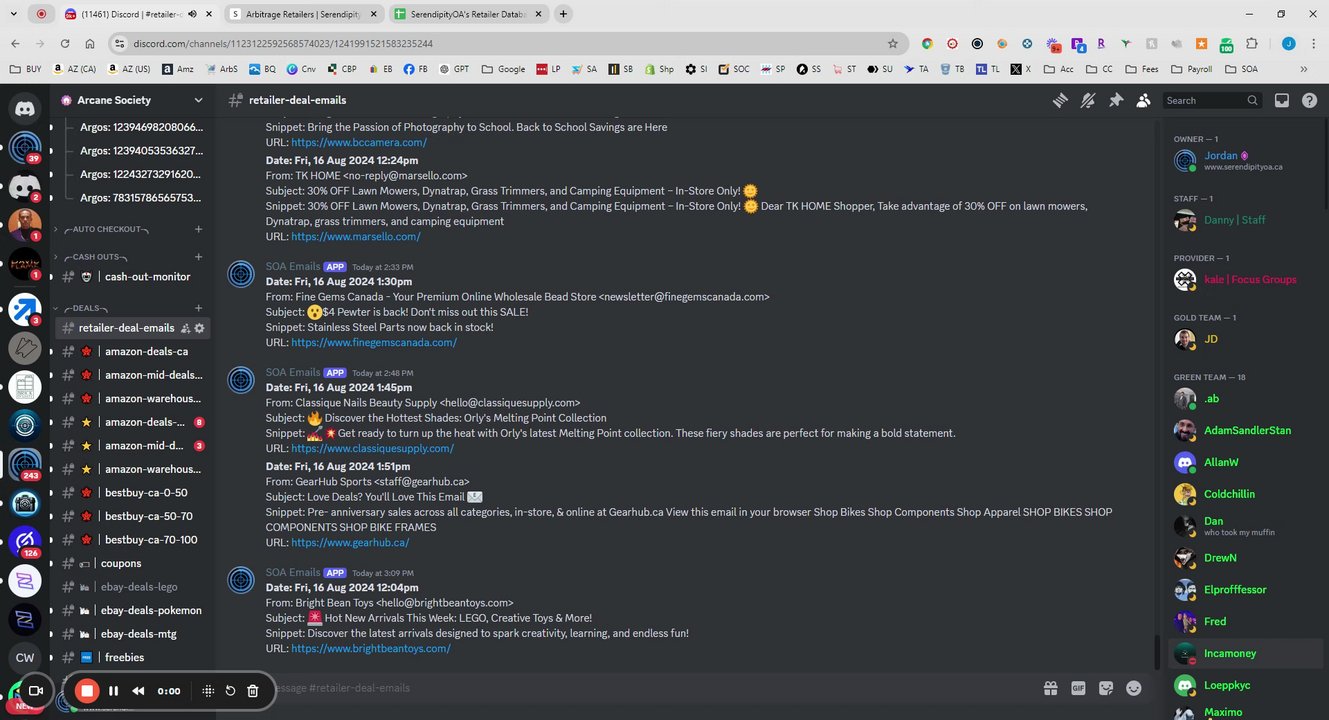Open the gearhub.ca link
Image resolution: width=1329 pixels, height=720 pixels.
[x=350, y=543]
